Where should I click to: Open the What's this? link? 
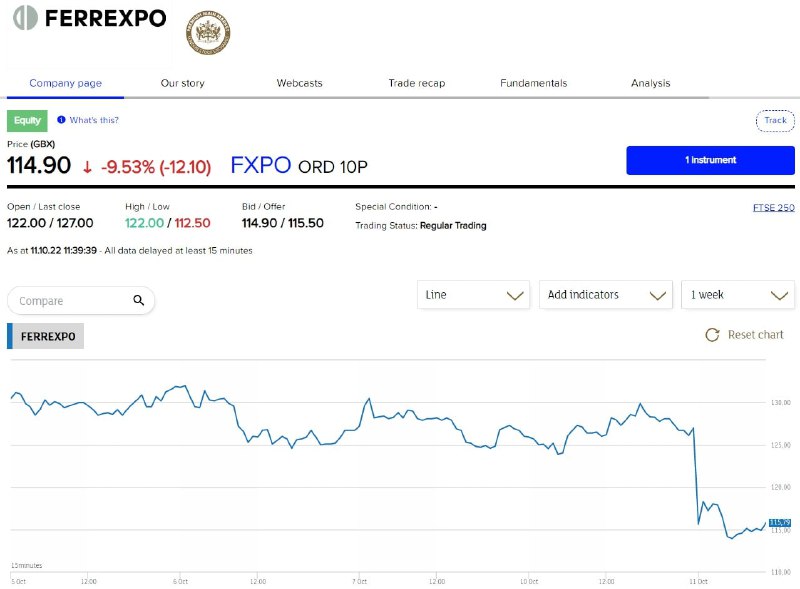94,120
